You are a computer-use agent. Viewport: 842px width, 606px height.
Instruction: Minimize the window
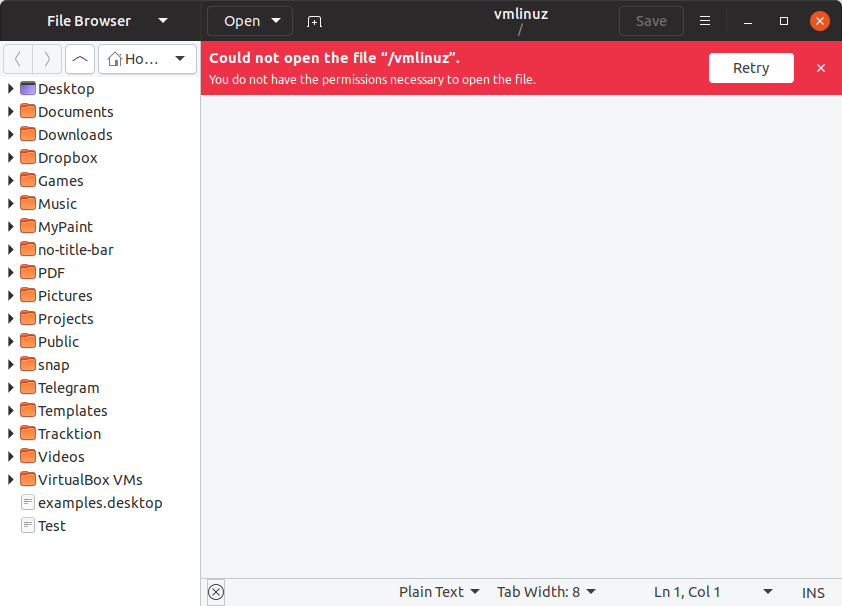[x=747, y=21]
